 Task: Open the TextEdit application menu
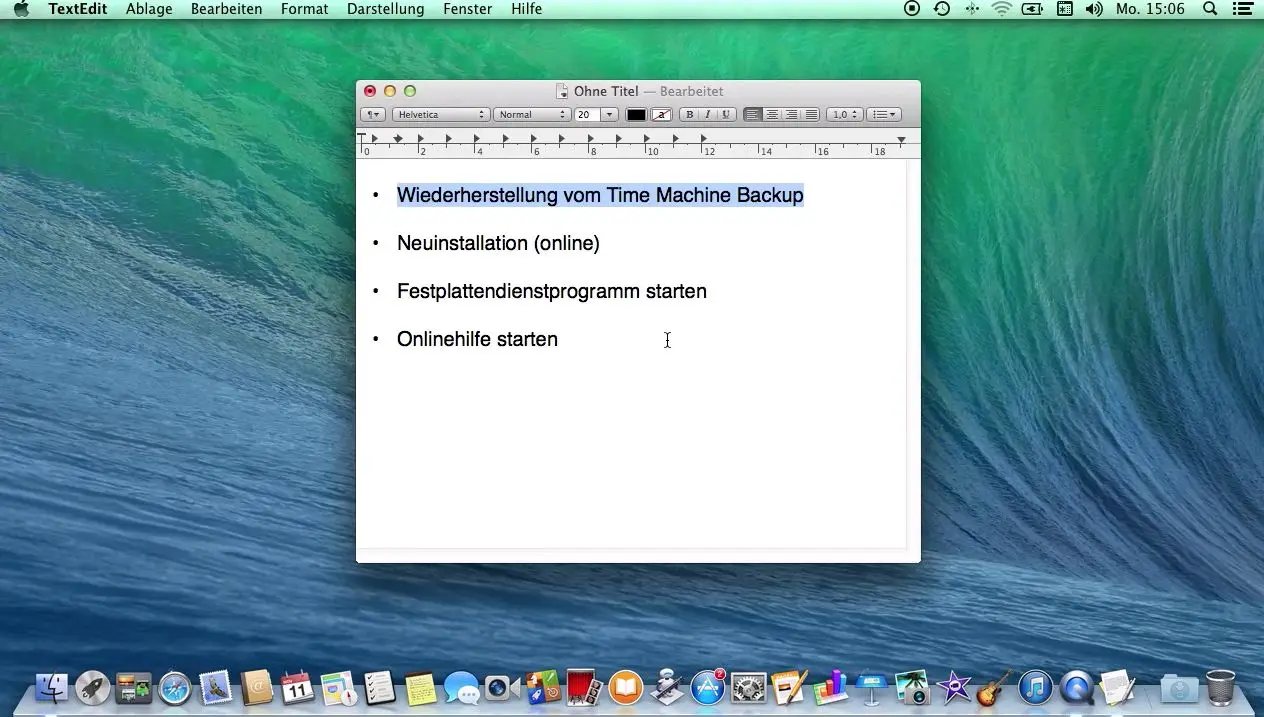[x=78, y=9]
